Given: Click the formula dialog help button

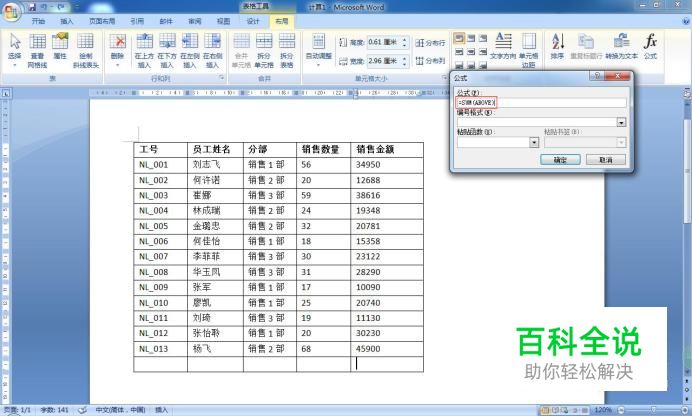Looking at the screenshot, I should pyautogui.click(x=596, y=76).
